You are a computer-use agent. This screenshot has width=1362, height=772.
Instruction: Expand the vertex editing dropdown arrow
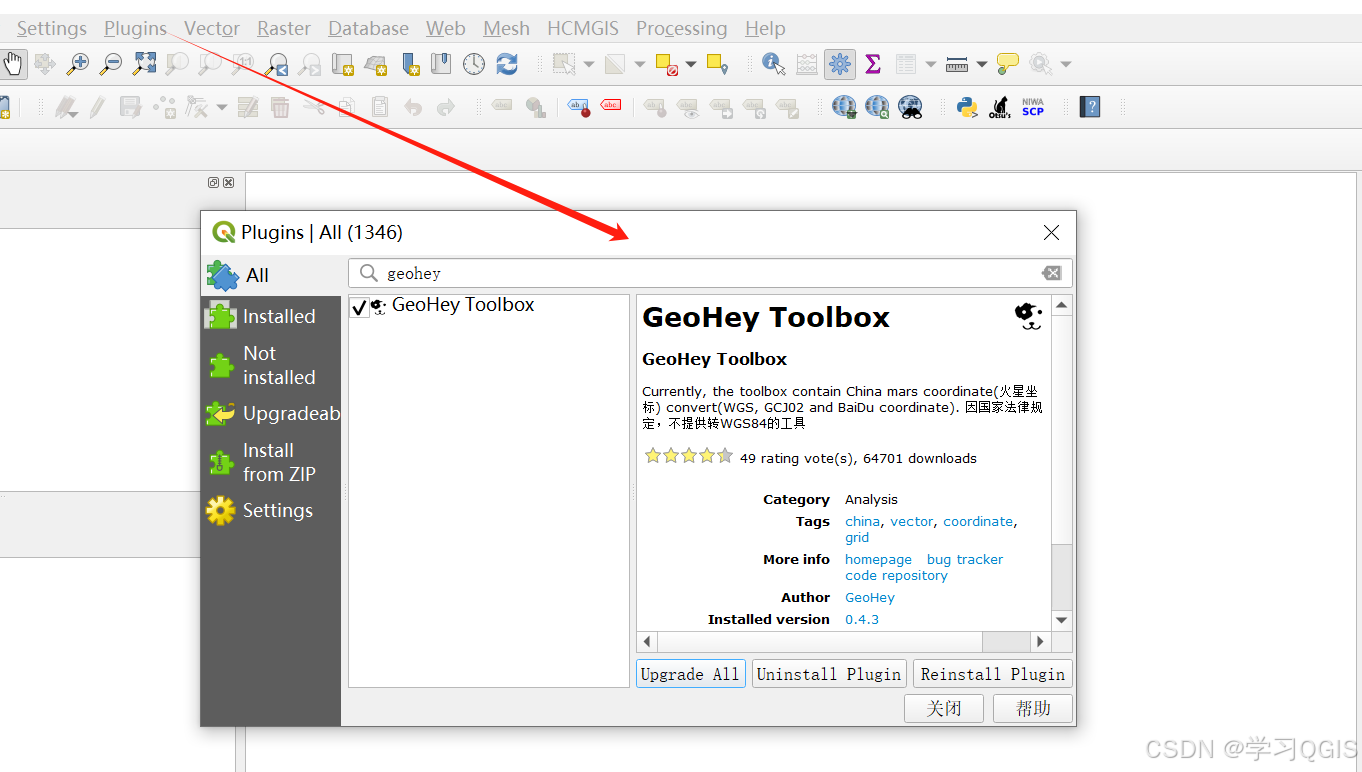click(221, 107)
